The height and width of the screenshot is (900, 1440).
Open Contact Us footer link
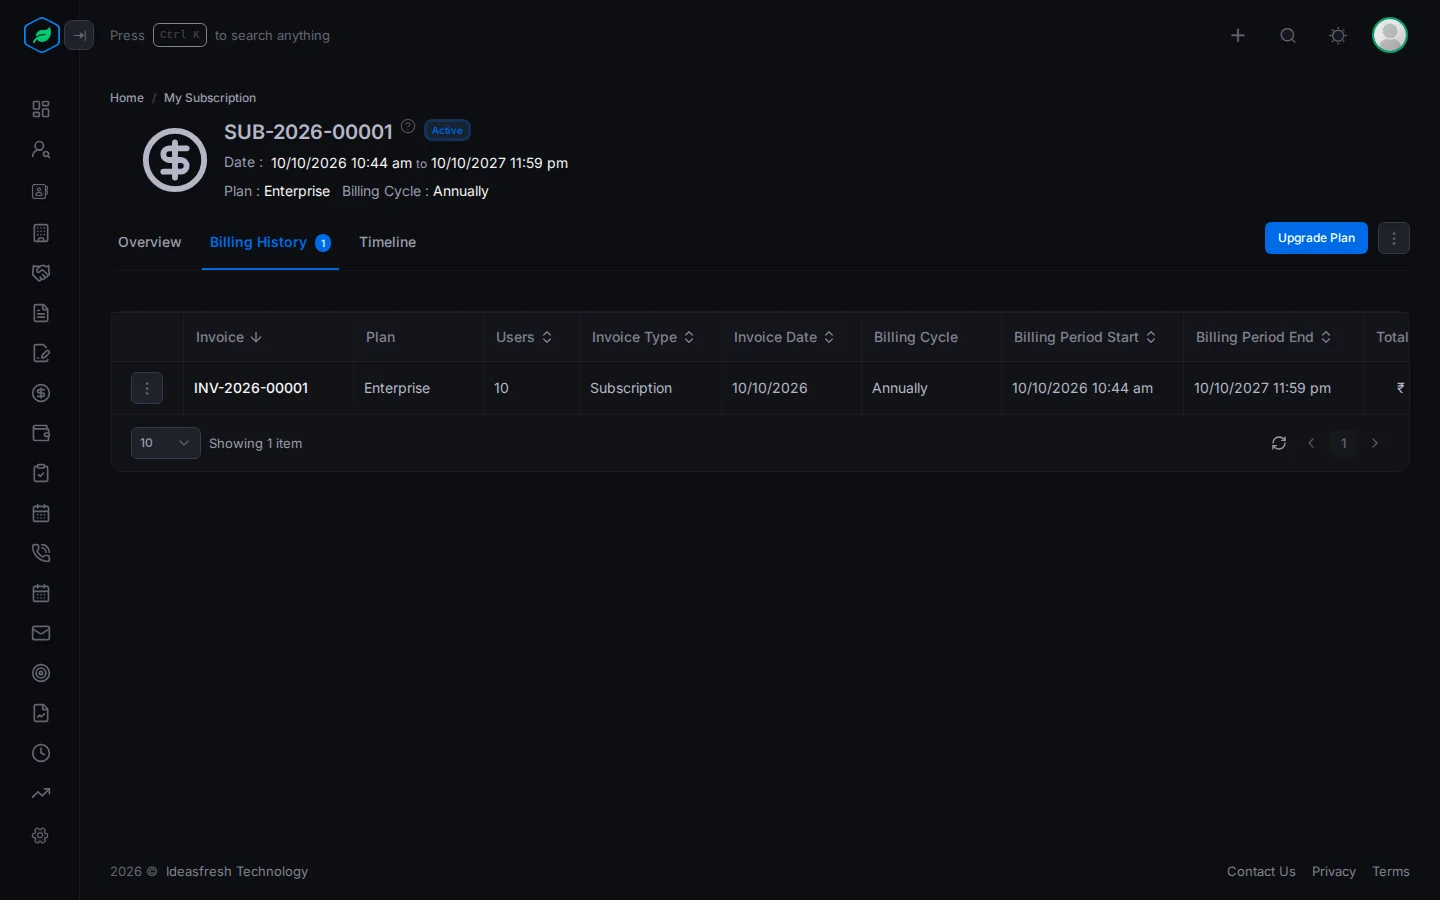[x=1261, y=872]
